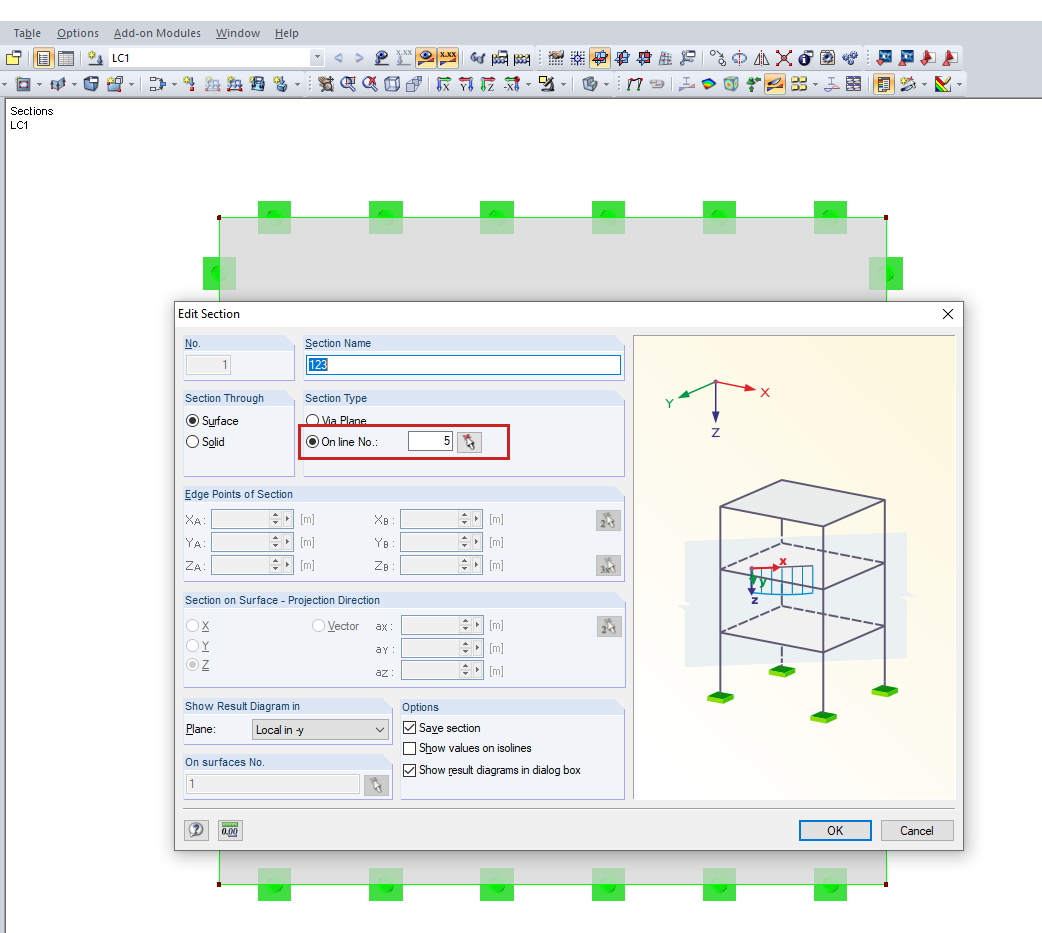Screen dimensions: 1042x933
Task: Click the rotate tool icon
Action: point(739,58)
